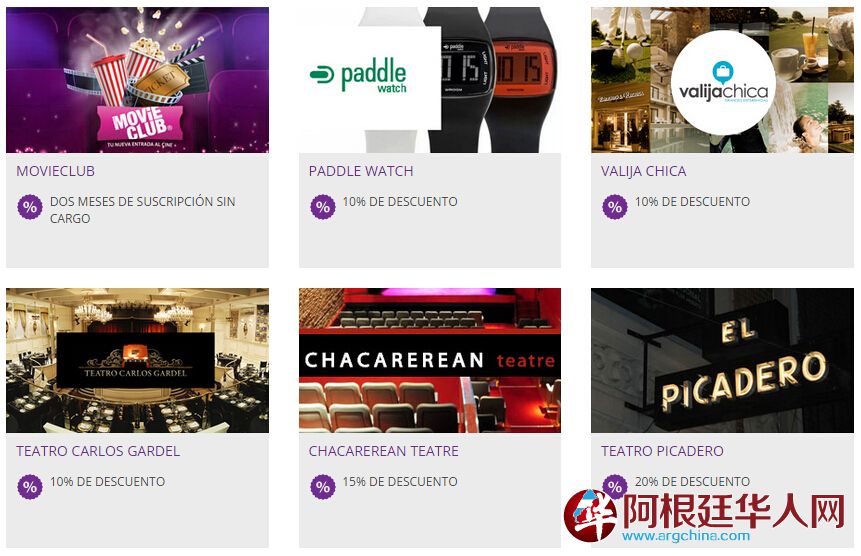The height and width of the screenshot is (556, 861).
Task: Open the Valija Chica logo image
Action: tap(722, 80)
